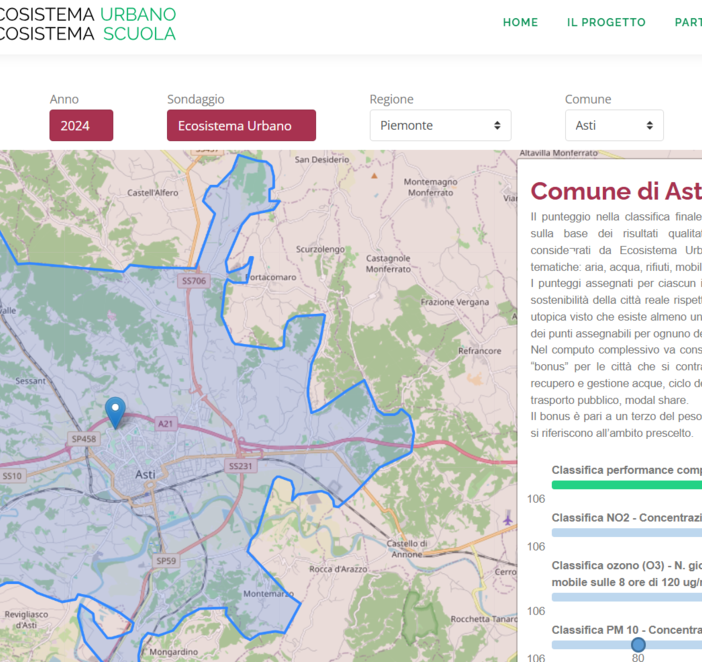
Task: Open the Sondaggio selector showing Ecosistema Urbano
Action: (x=241, y=126)
